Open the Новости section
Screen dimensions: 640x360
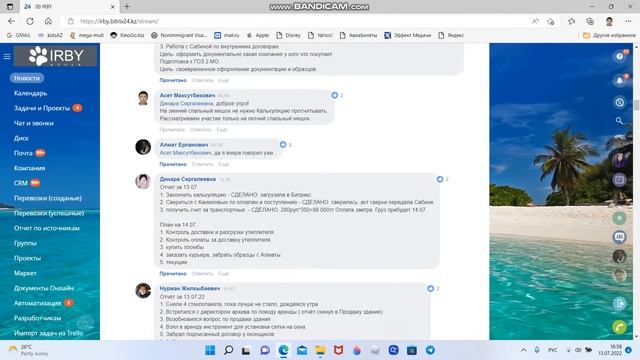tap(27, 78)
